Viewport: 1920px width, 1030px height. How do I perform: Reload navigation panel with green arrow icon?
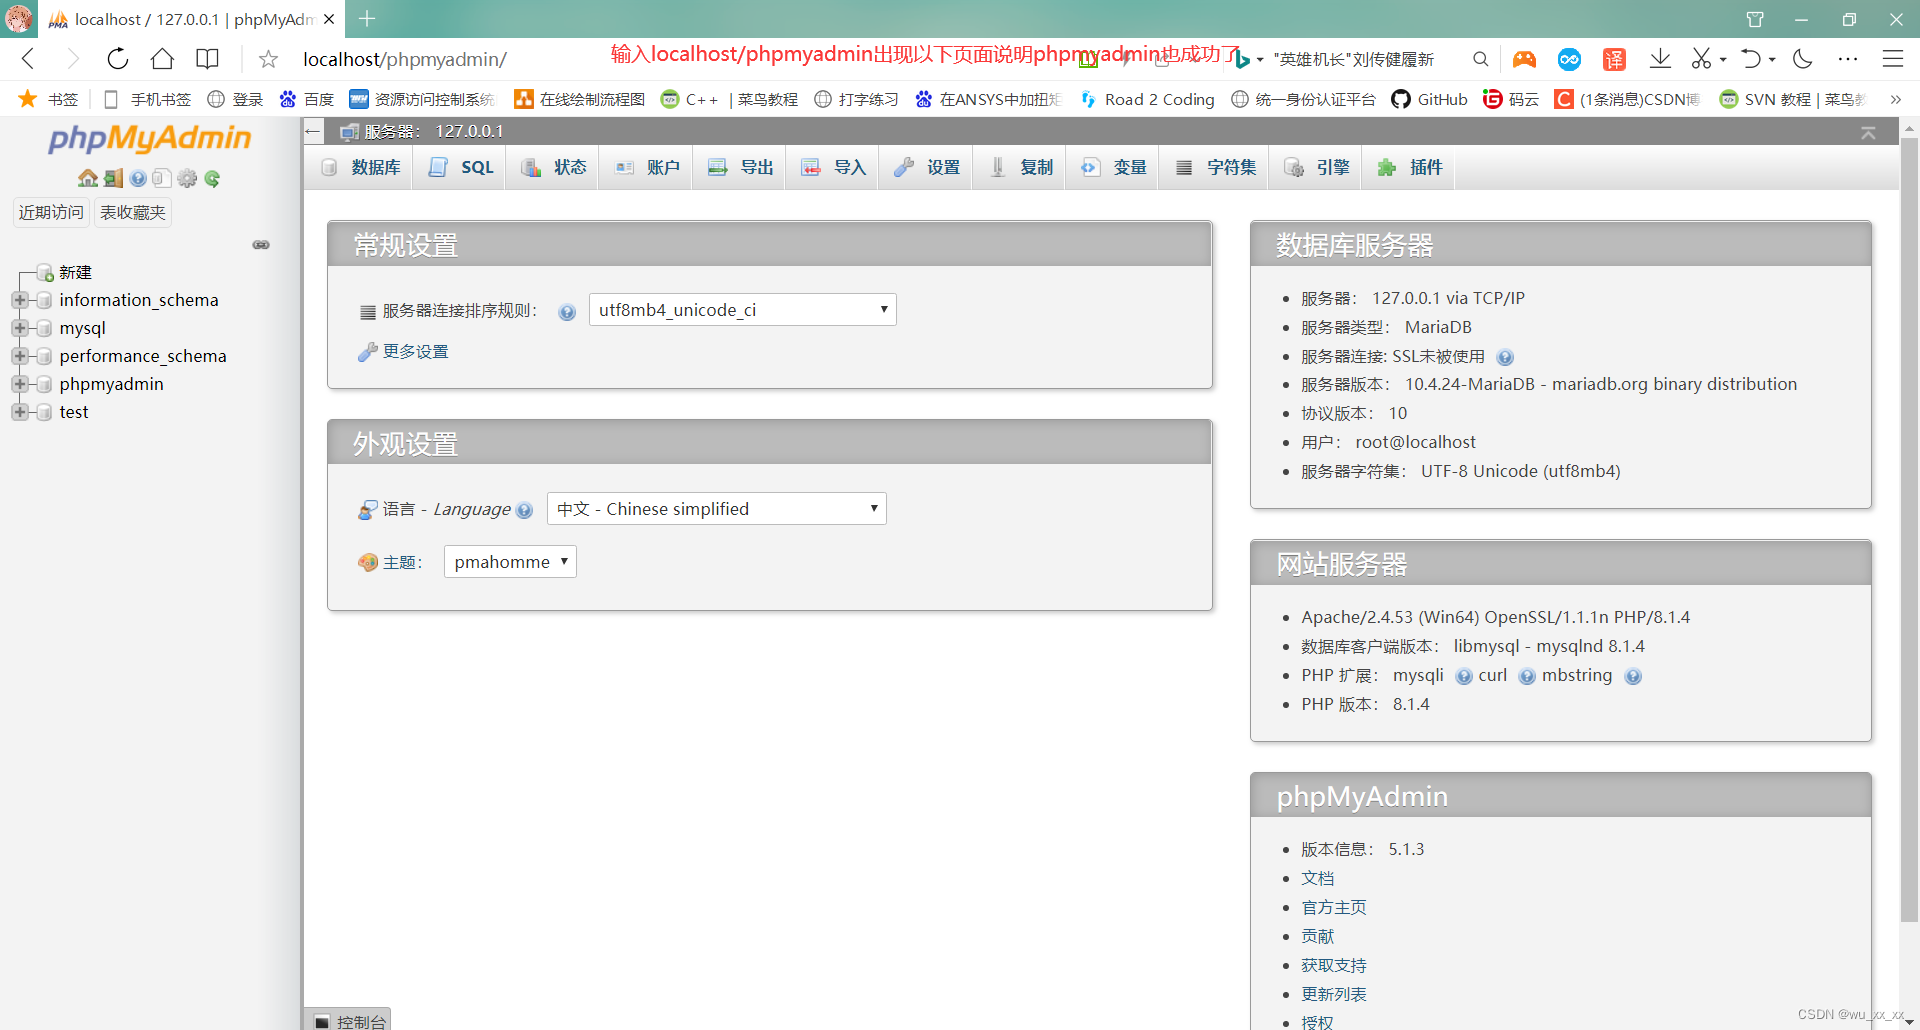(212, 178)
